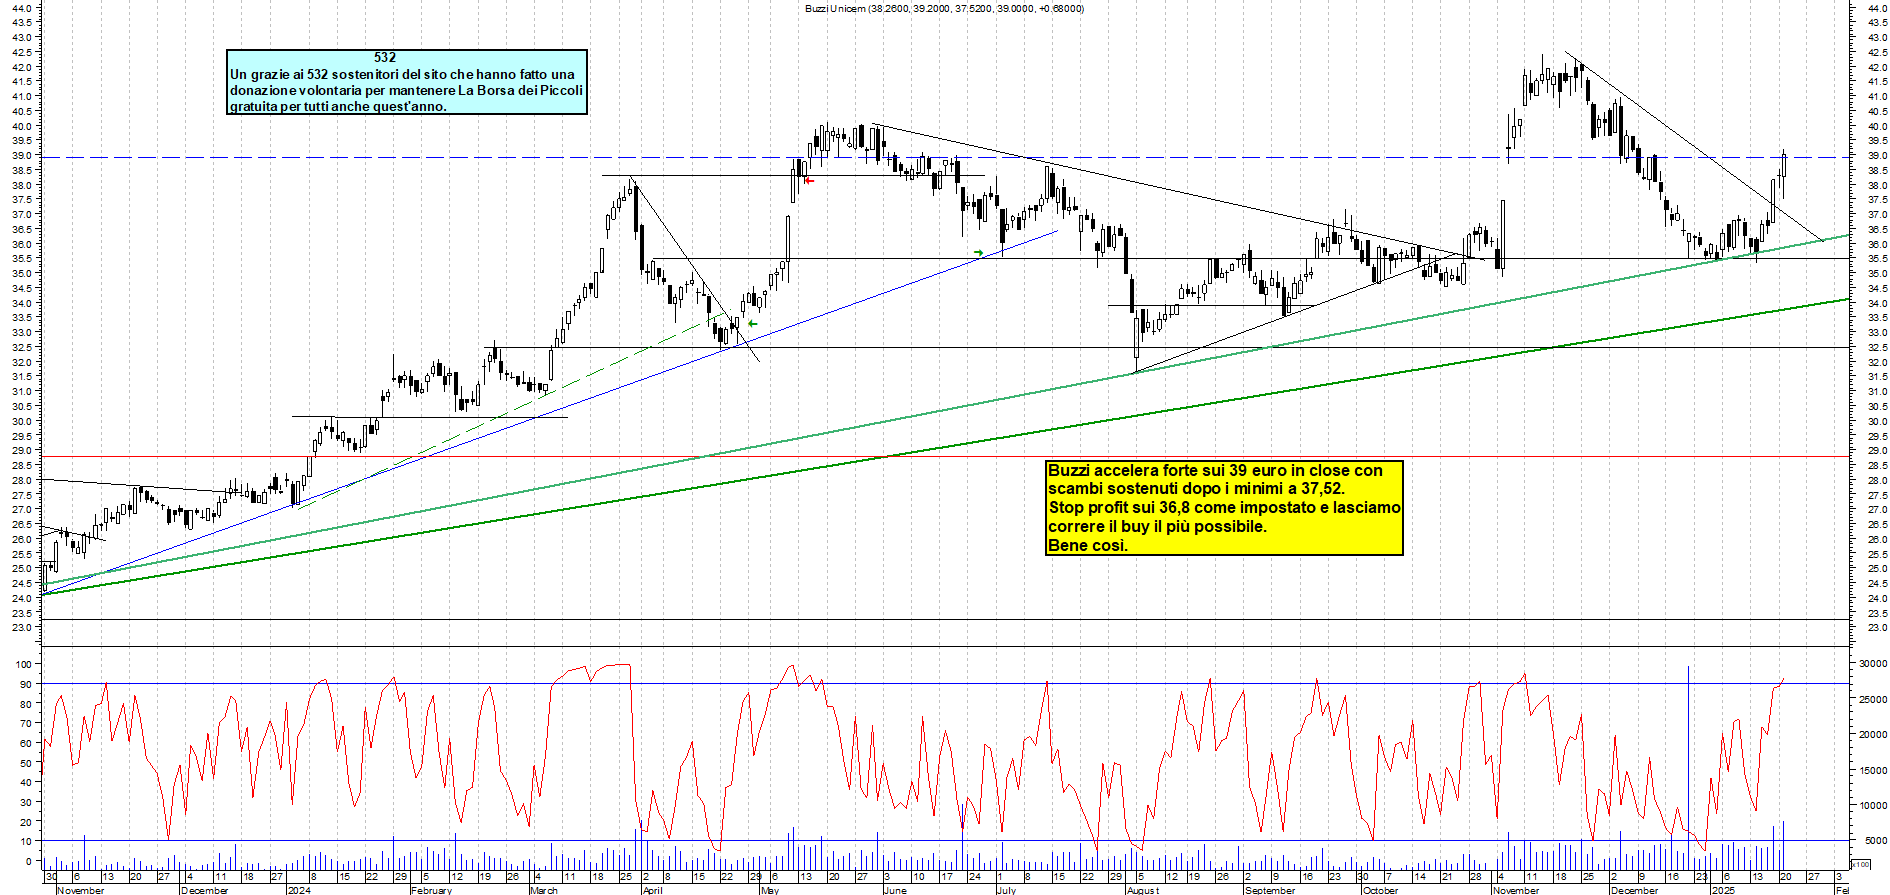This screenshot has height=895, width=1890.
Task: Click the '30000' volume scale value
Action: 1872,663
